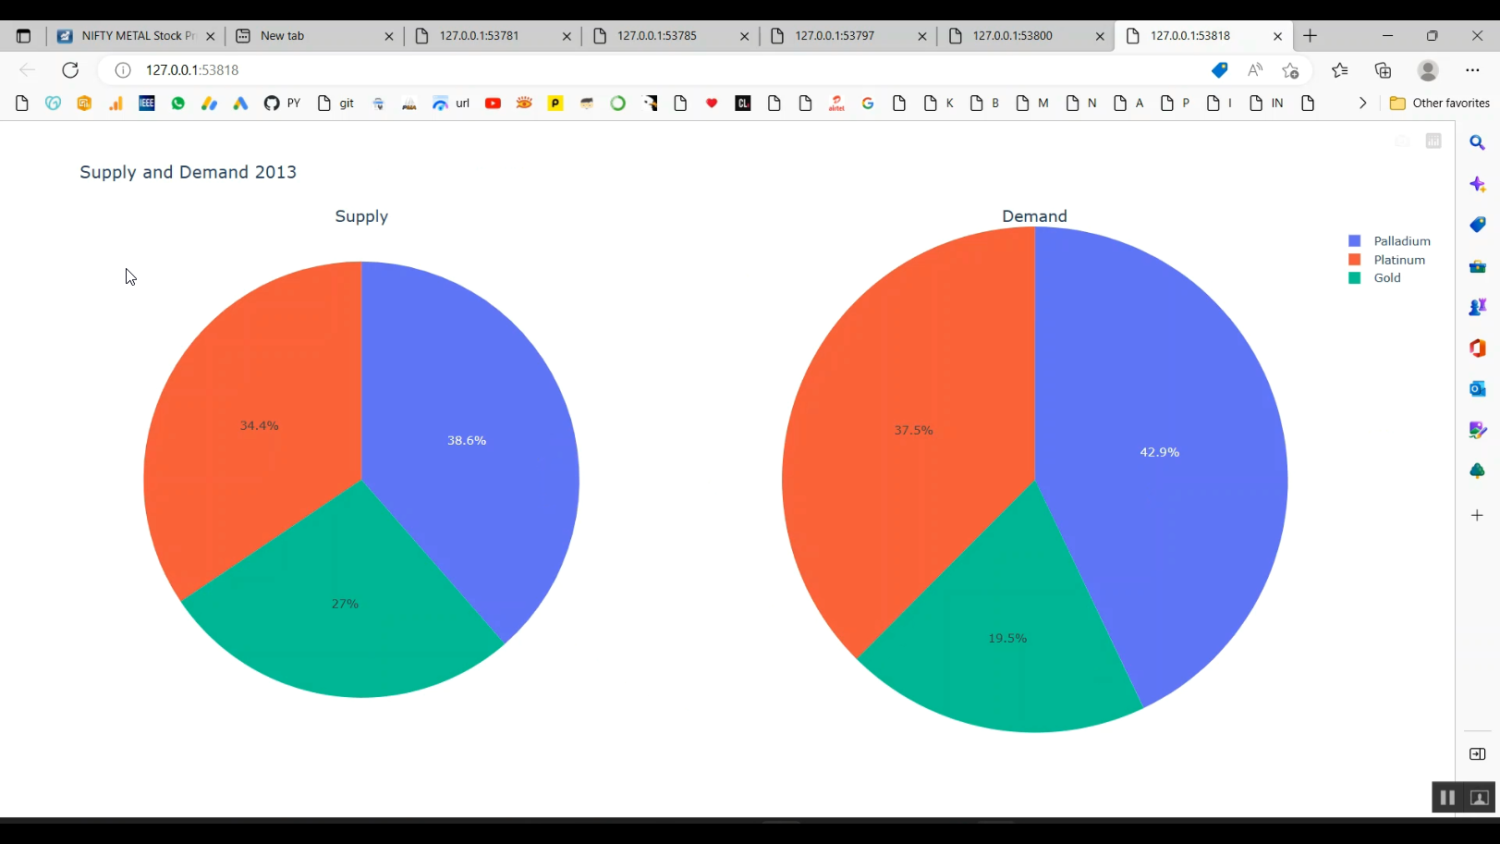The width and height of the screenshot is (1500, 844).
Task: Download the plot as PNG via camera icon
Action: [1401, 141]
